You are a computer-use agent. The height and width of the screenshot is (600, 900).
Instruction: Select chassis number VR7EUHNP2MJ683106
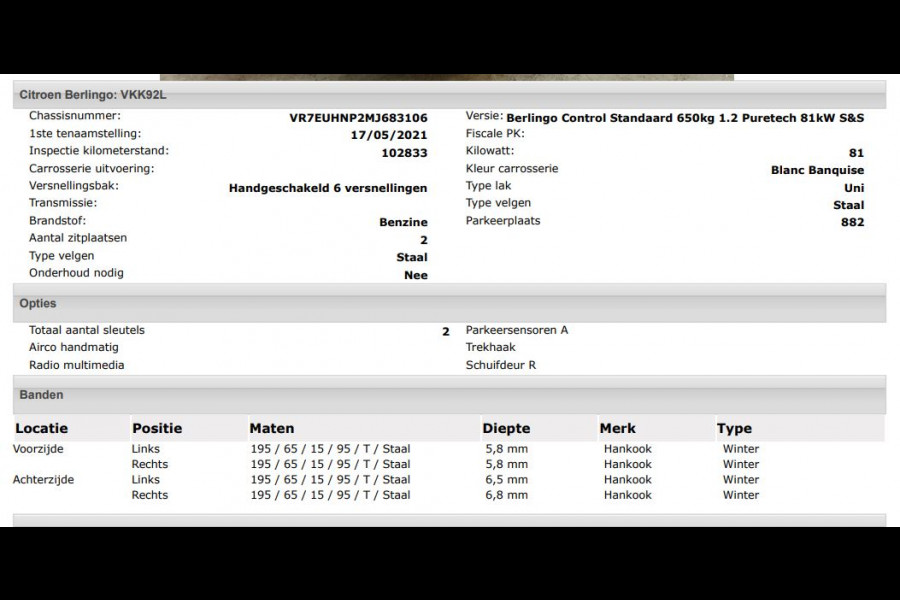(358, 118)
